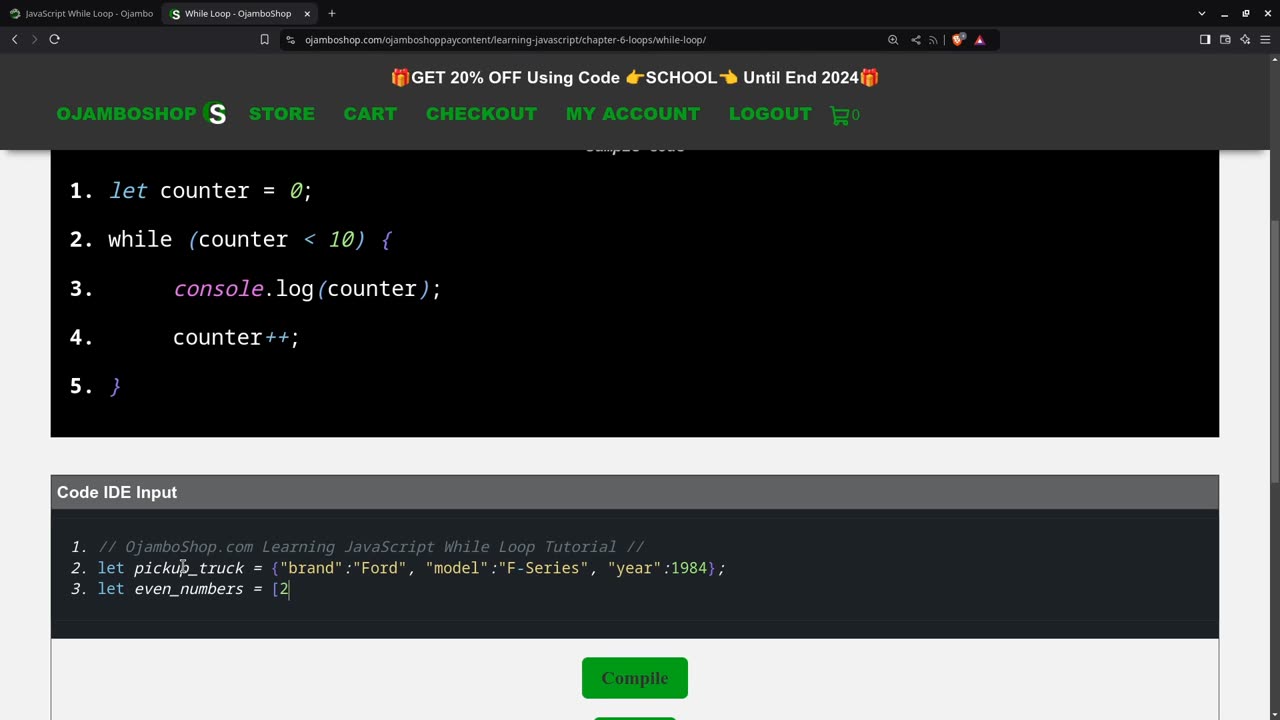
Task: Select the While Loop - OjamboShop tab
Action: click(241, 13)
